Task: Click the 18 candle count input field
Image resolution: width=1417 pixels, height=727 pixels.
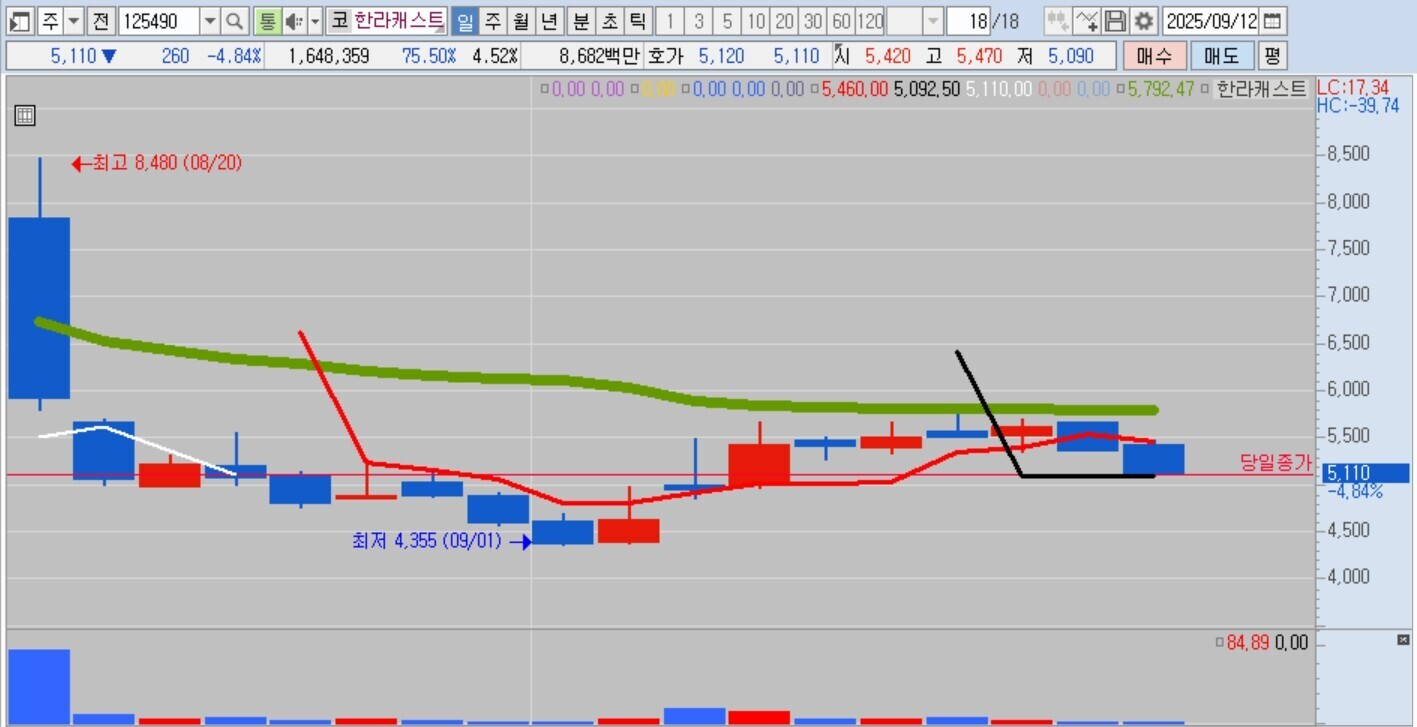Action: [x=970, y=21]
